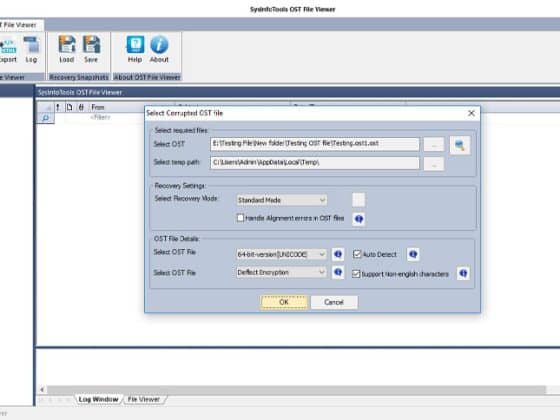This screenshot has height=420, width=560.
Task: Switch to the File Viewer bottom tab
Action: click(x=144, y=399)
